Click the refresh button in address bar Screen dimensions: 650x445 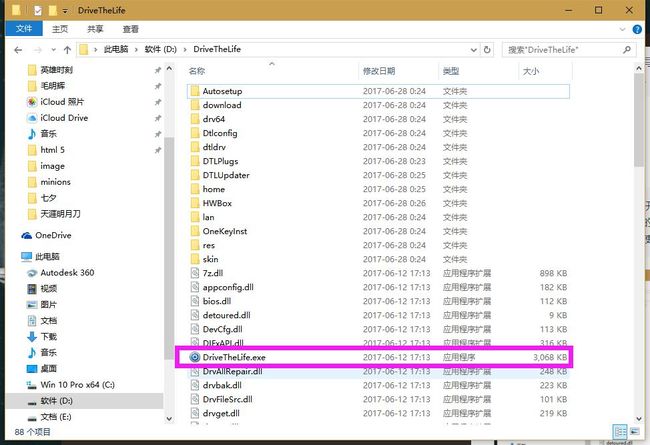click(x=487, y=50)
